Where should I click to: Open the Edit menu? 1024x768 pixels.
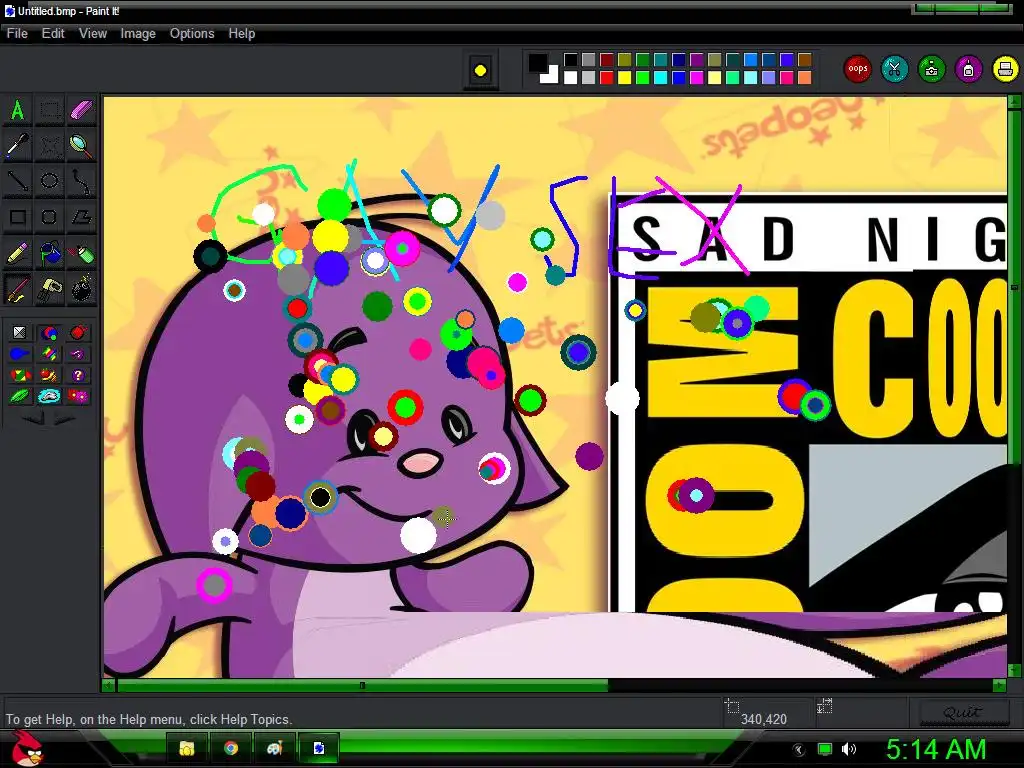pos(53,33)
